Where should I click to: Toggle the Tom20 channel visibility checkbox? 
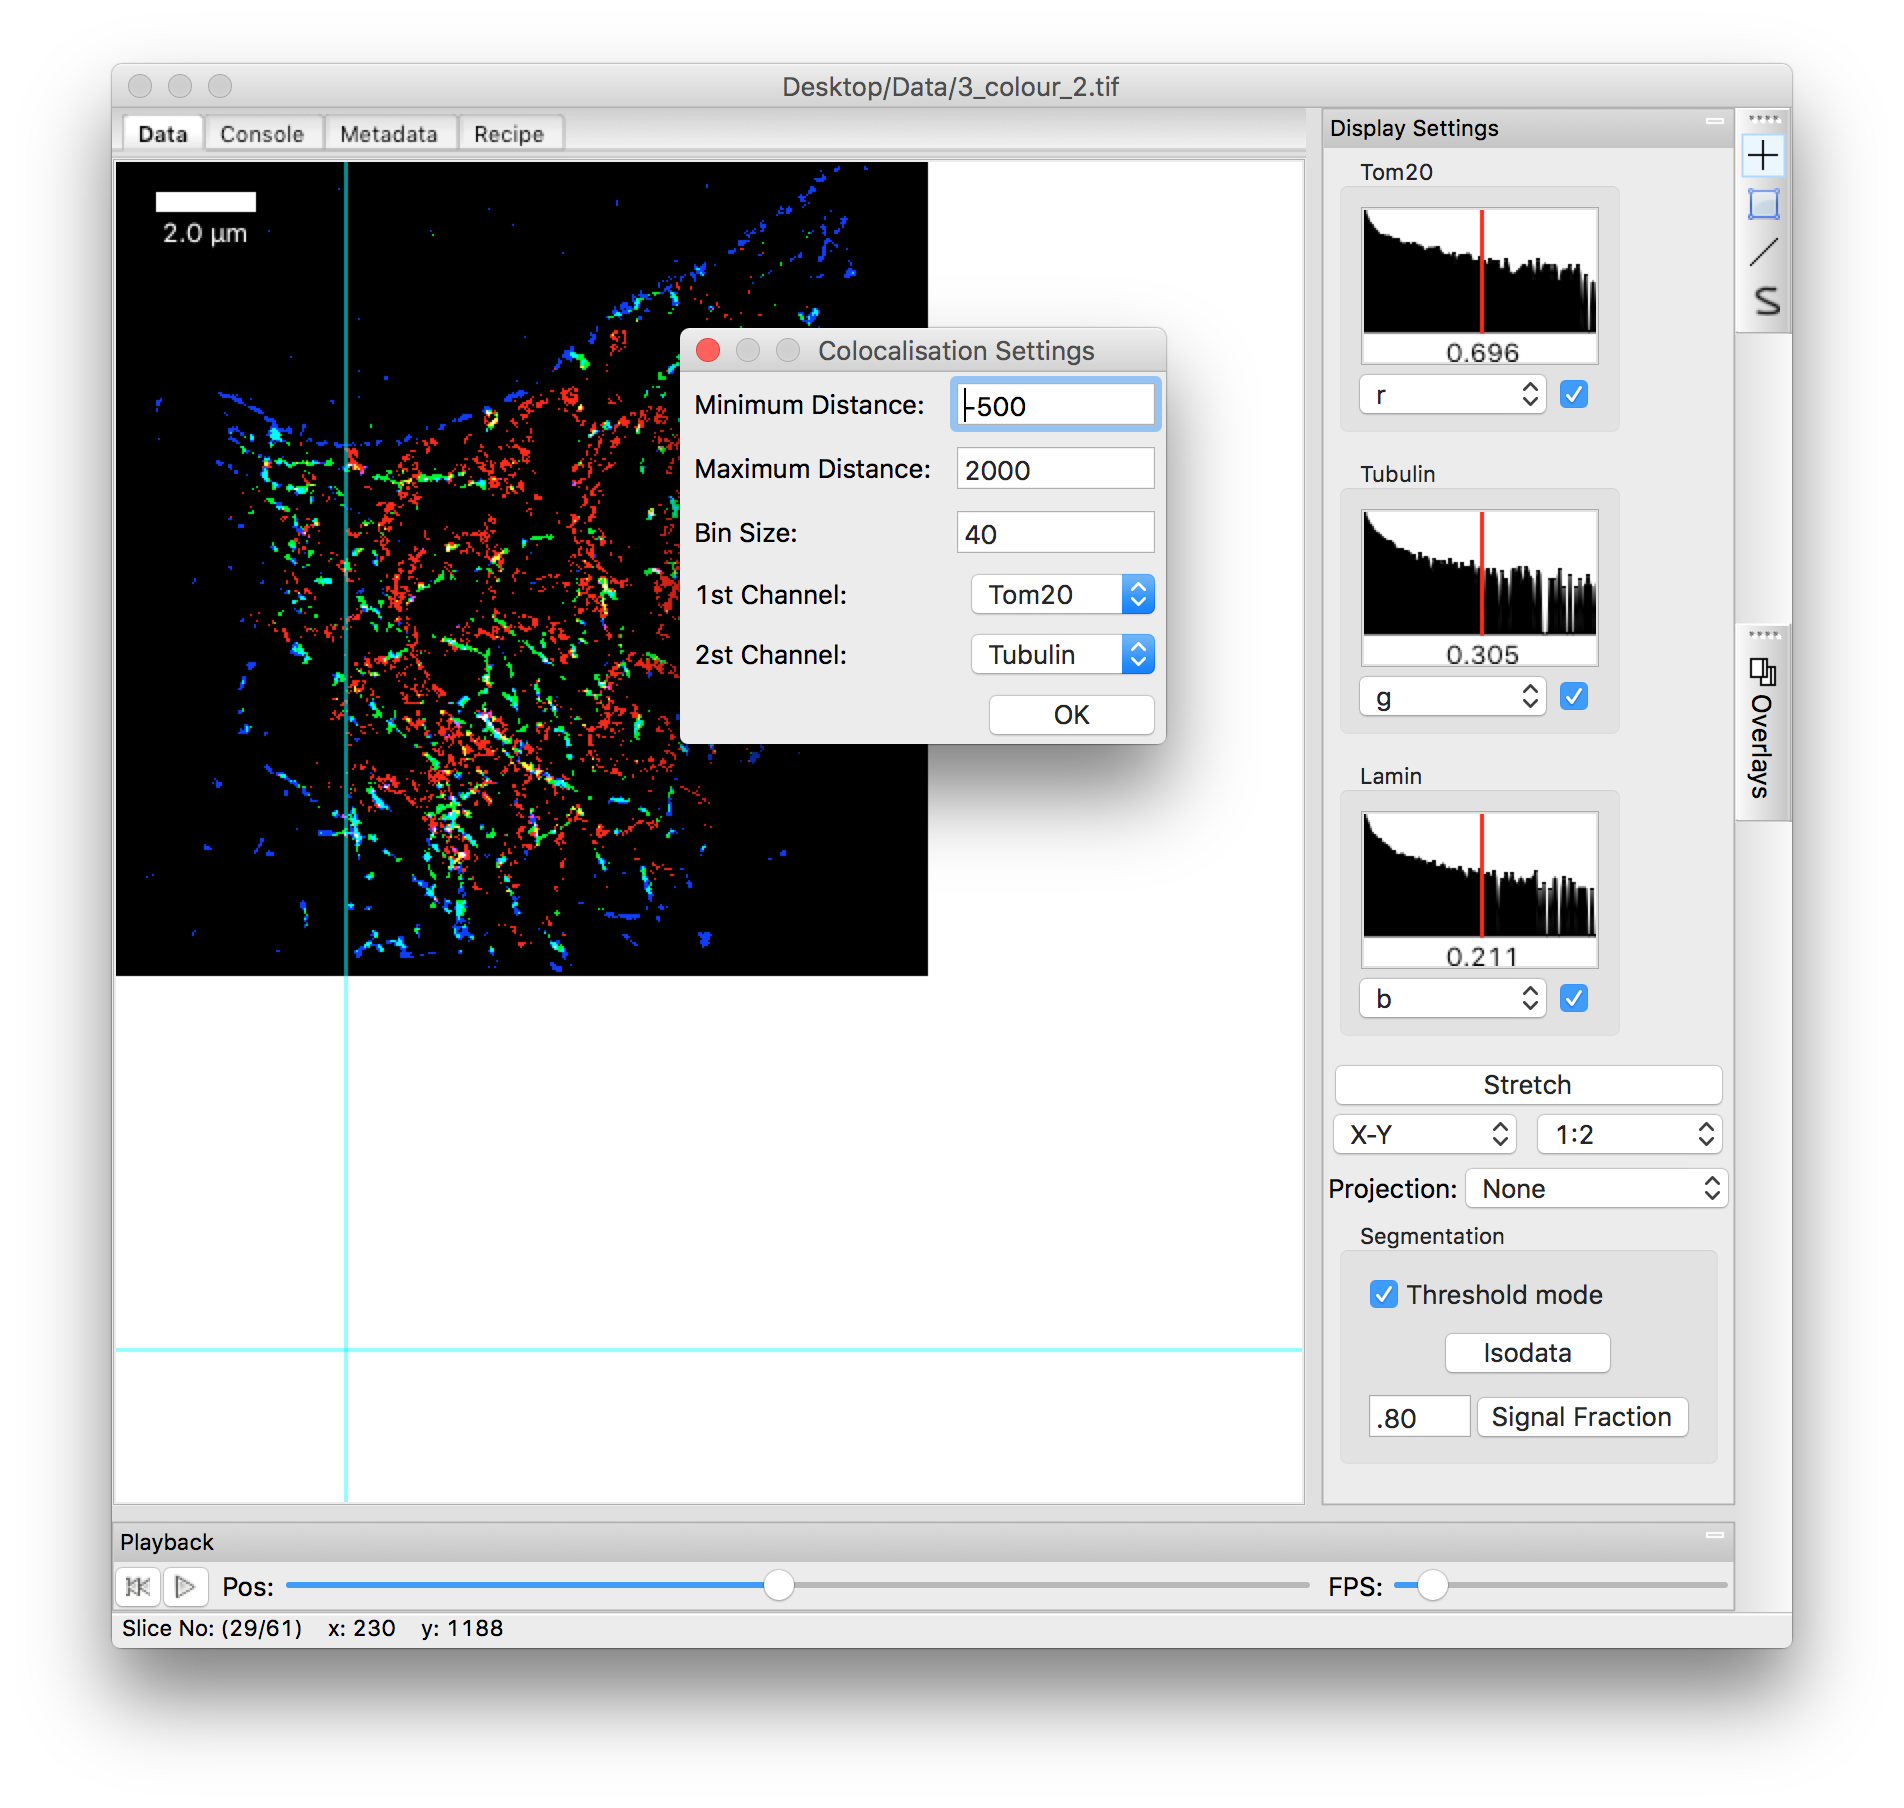point(1574,395)
